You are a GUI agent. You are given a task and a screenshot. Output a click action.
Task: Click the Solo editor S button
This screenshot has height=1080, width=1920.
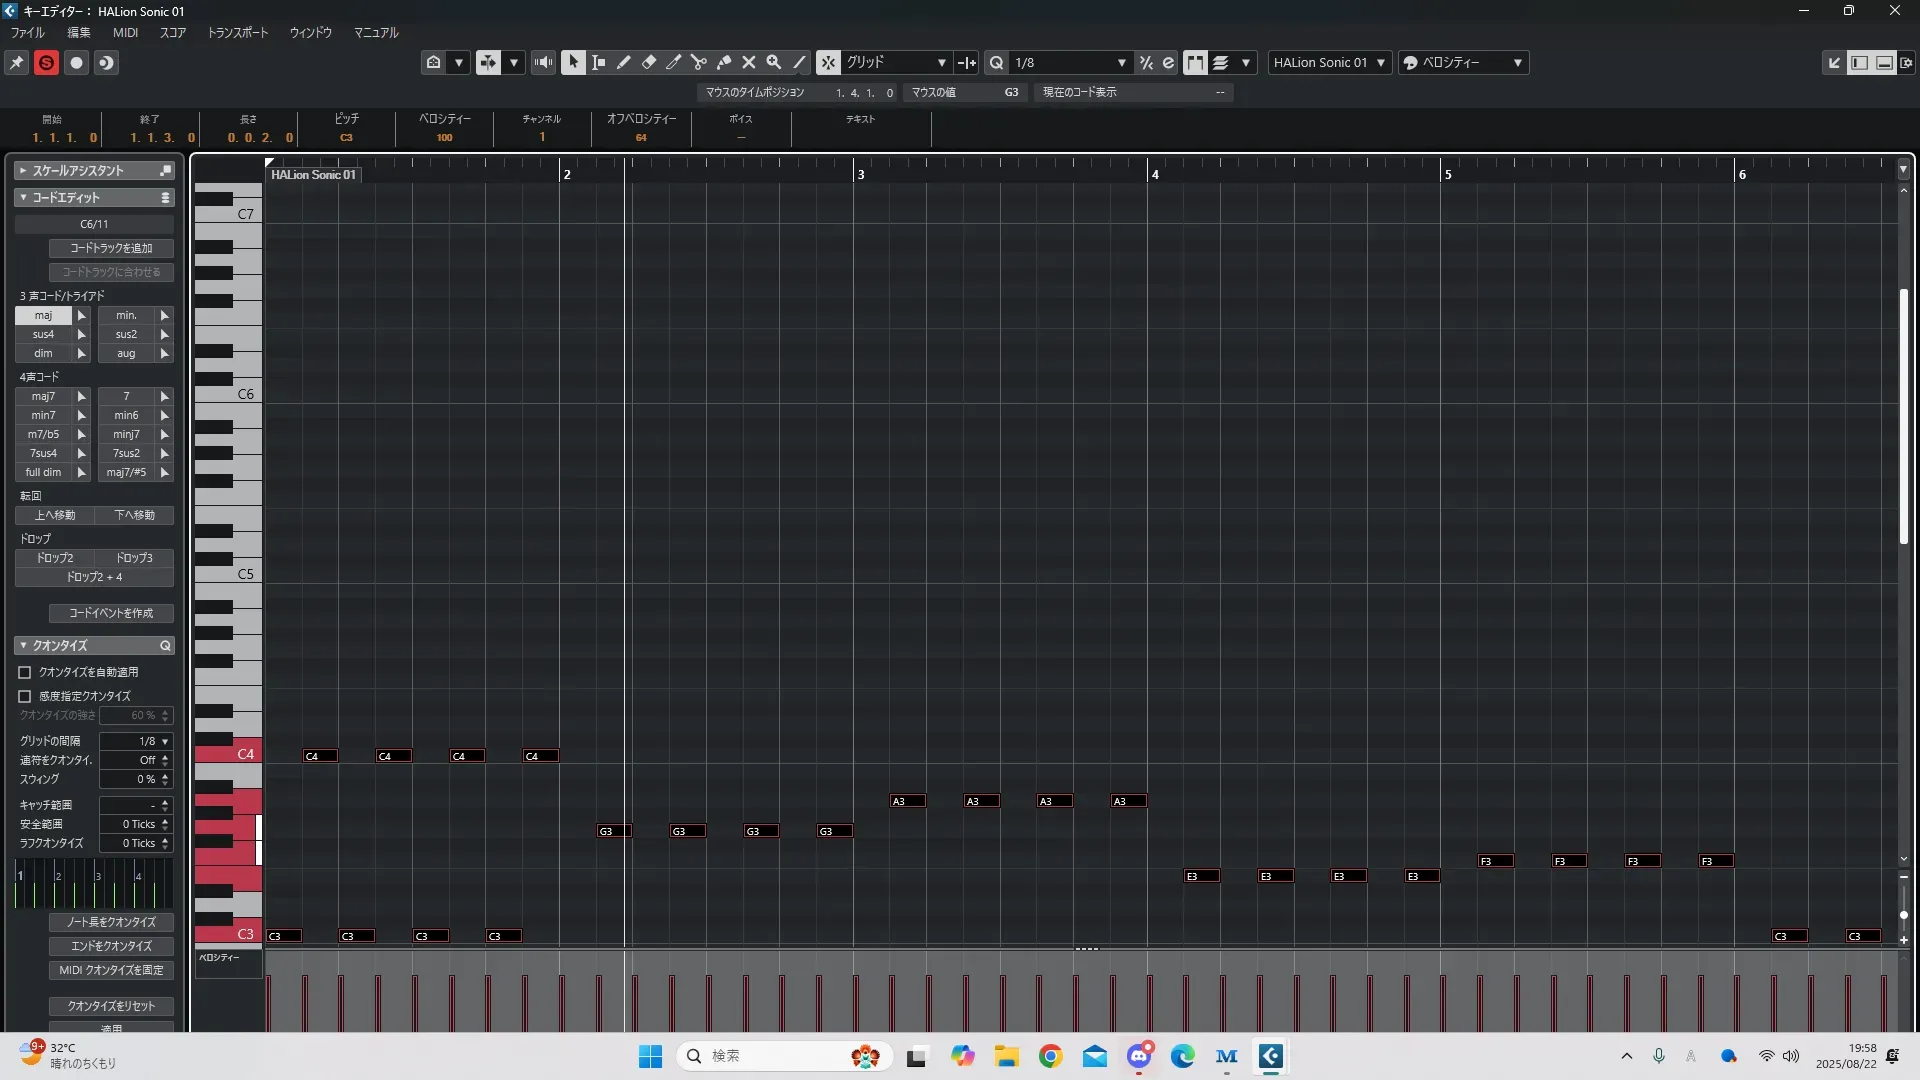tap(46, 62)
